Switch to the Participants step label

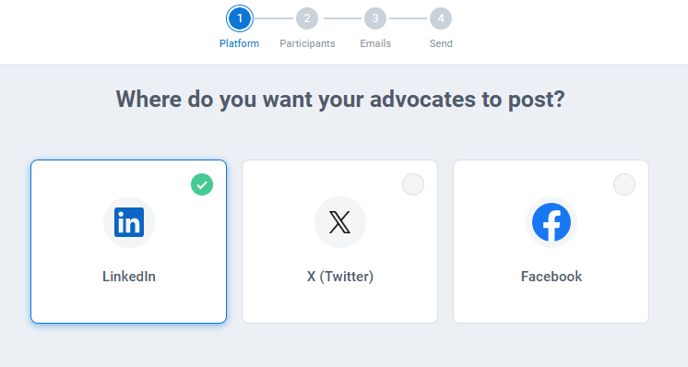(307, 43)
